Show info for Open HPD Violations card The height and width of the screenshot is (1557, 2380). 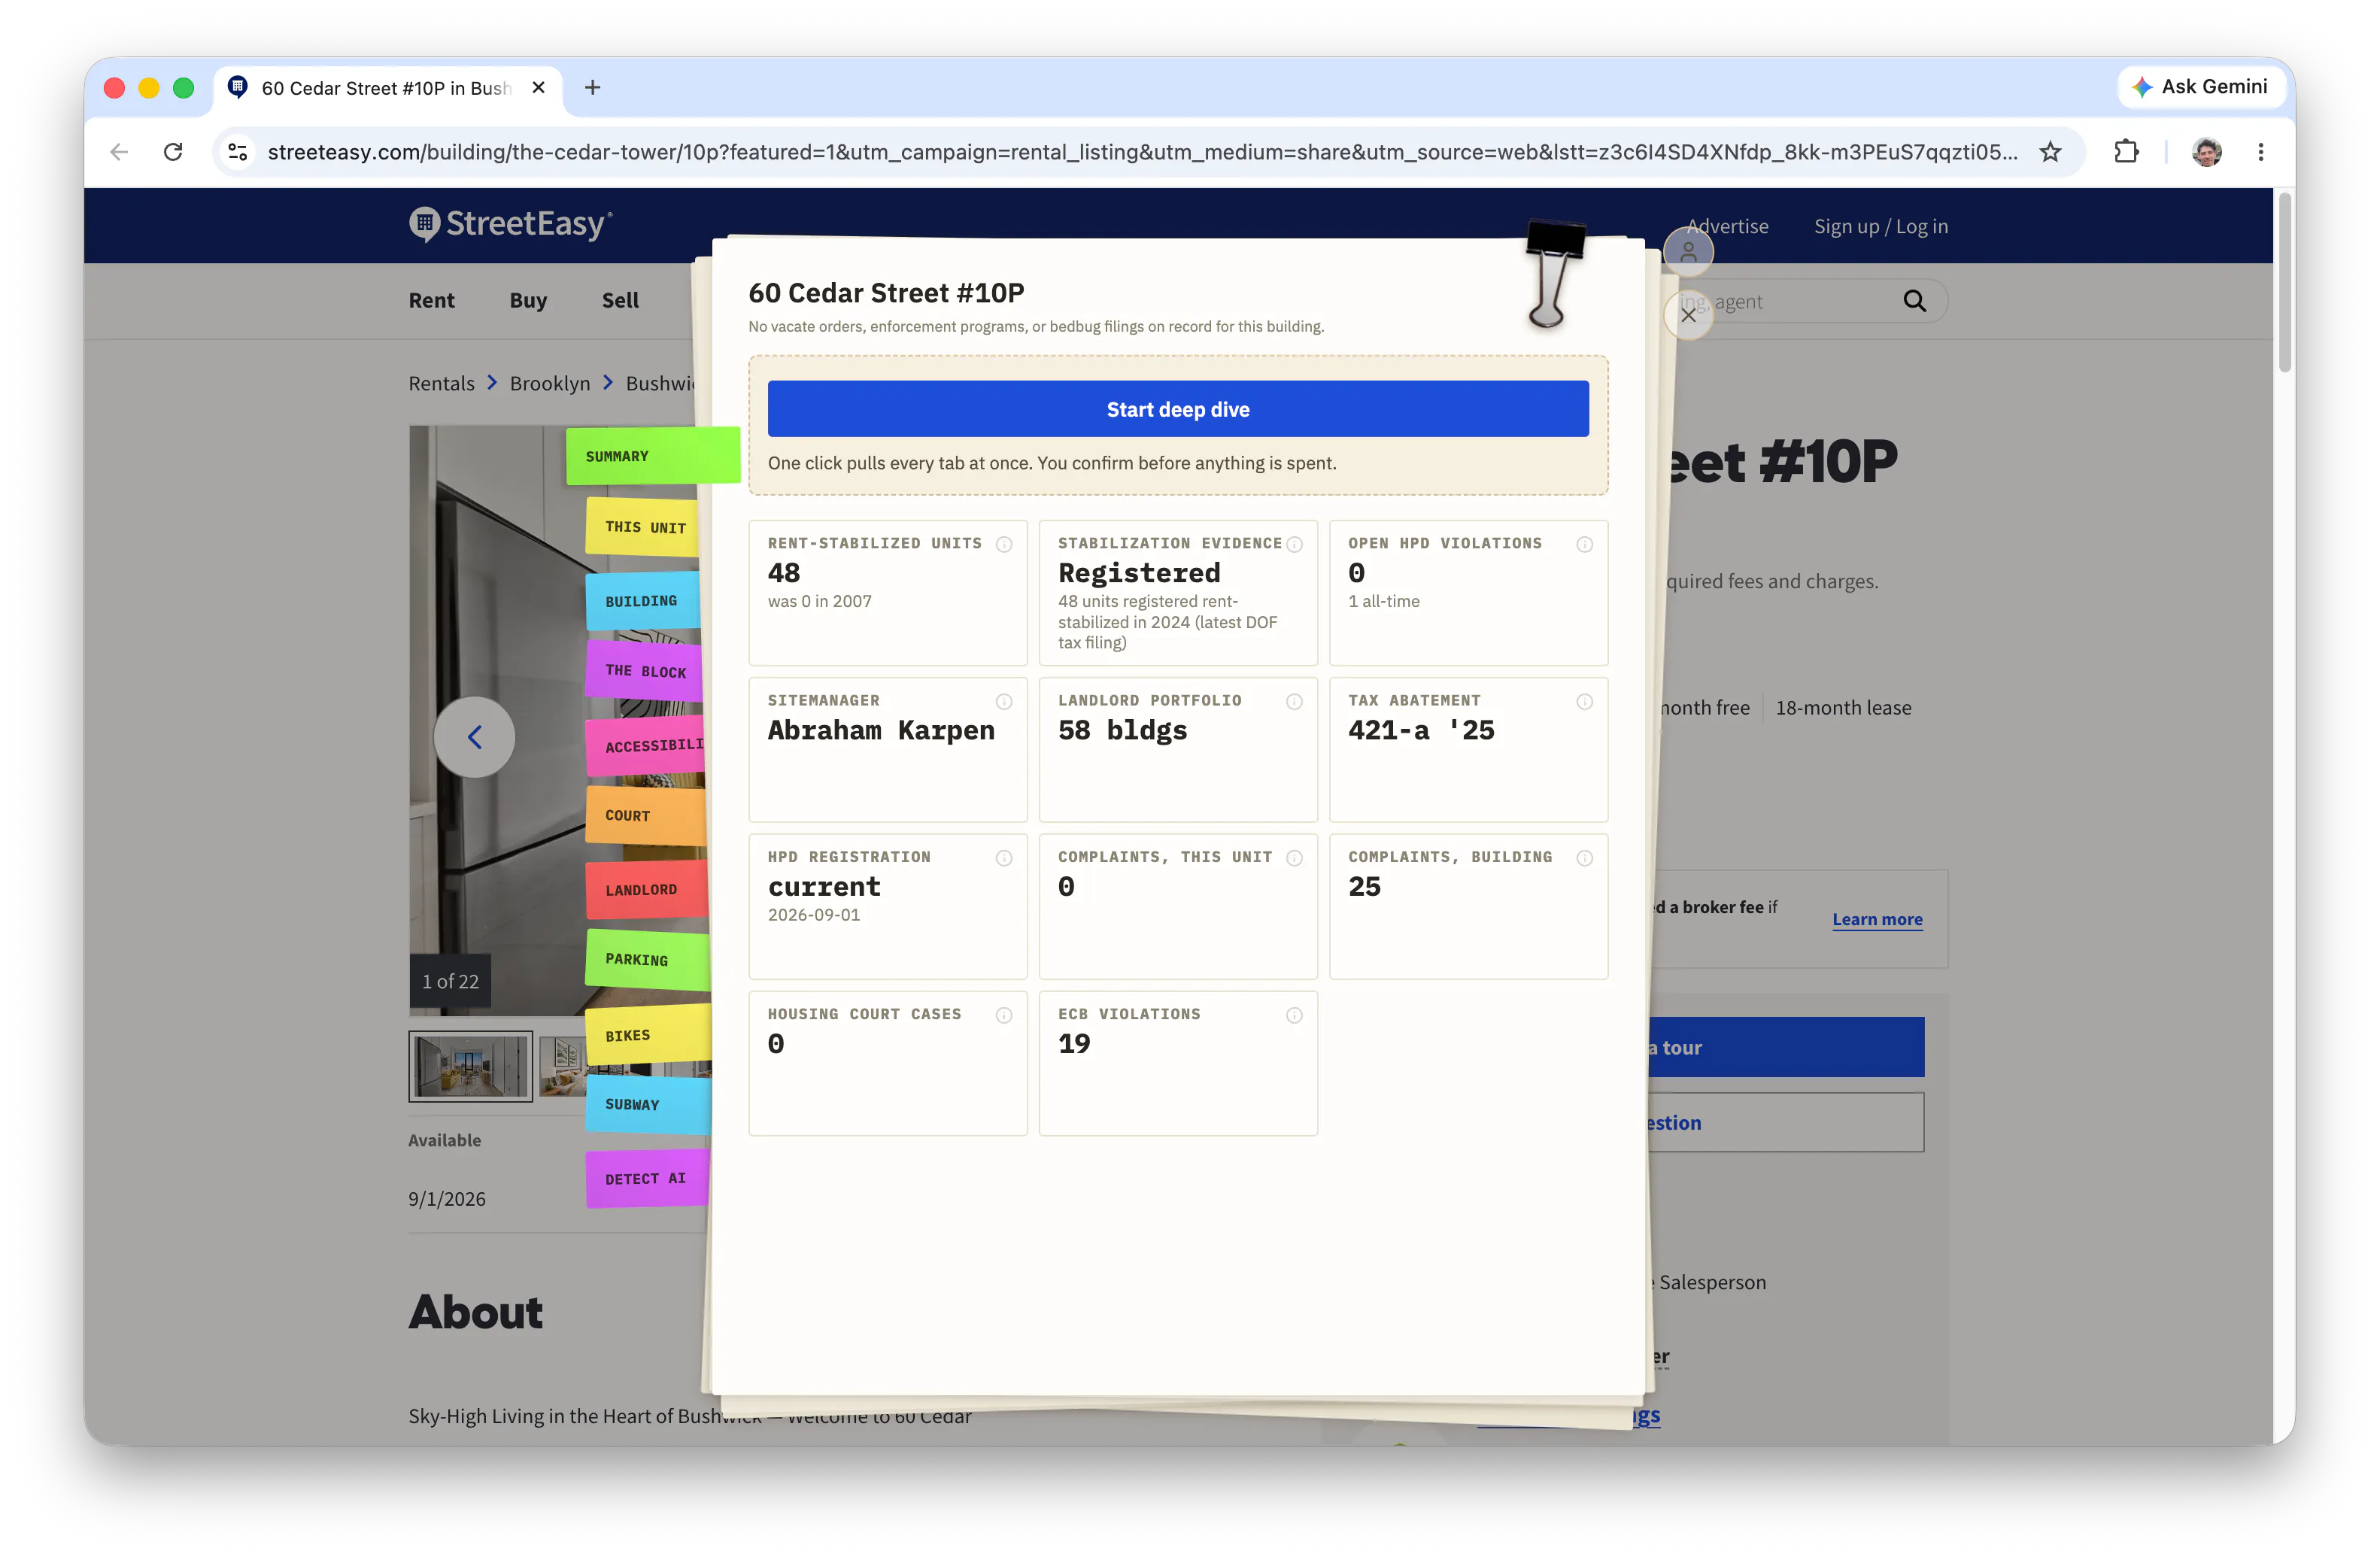tap(1584, 544)
